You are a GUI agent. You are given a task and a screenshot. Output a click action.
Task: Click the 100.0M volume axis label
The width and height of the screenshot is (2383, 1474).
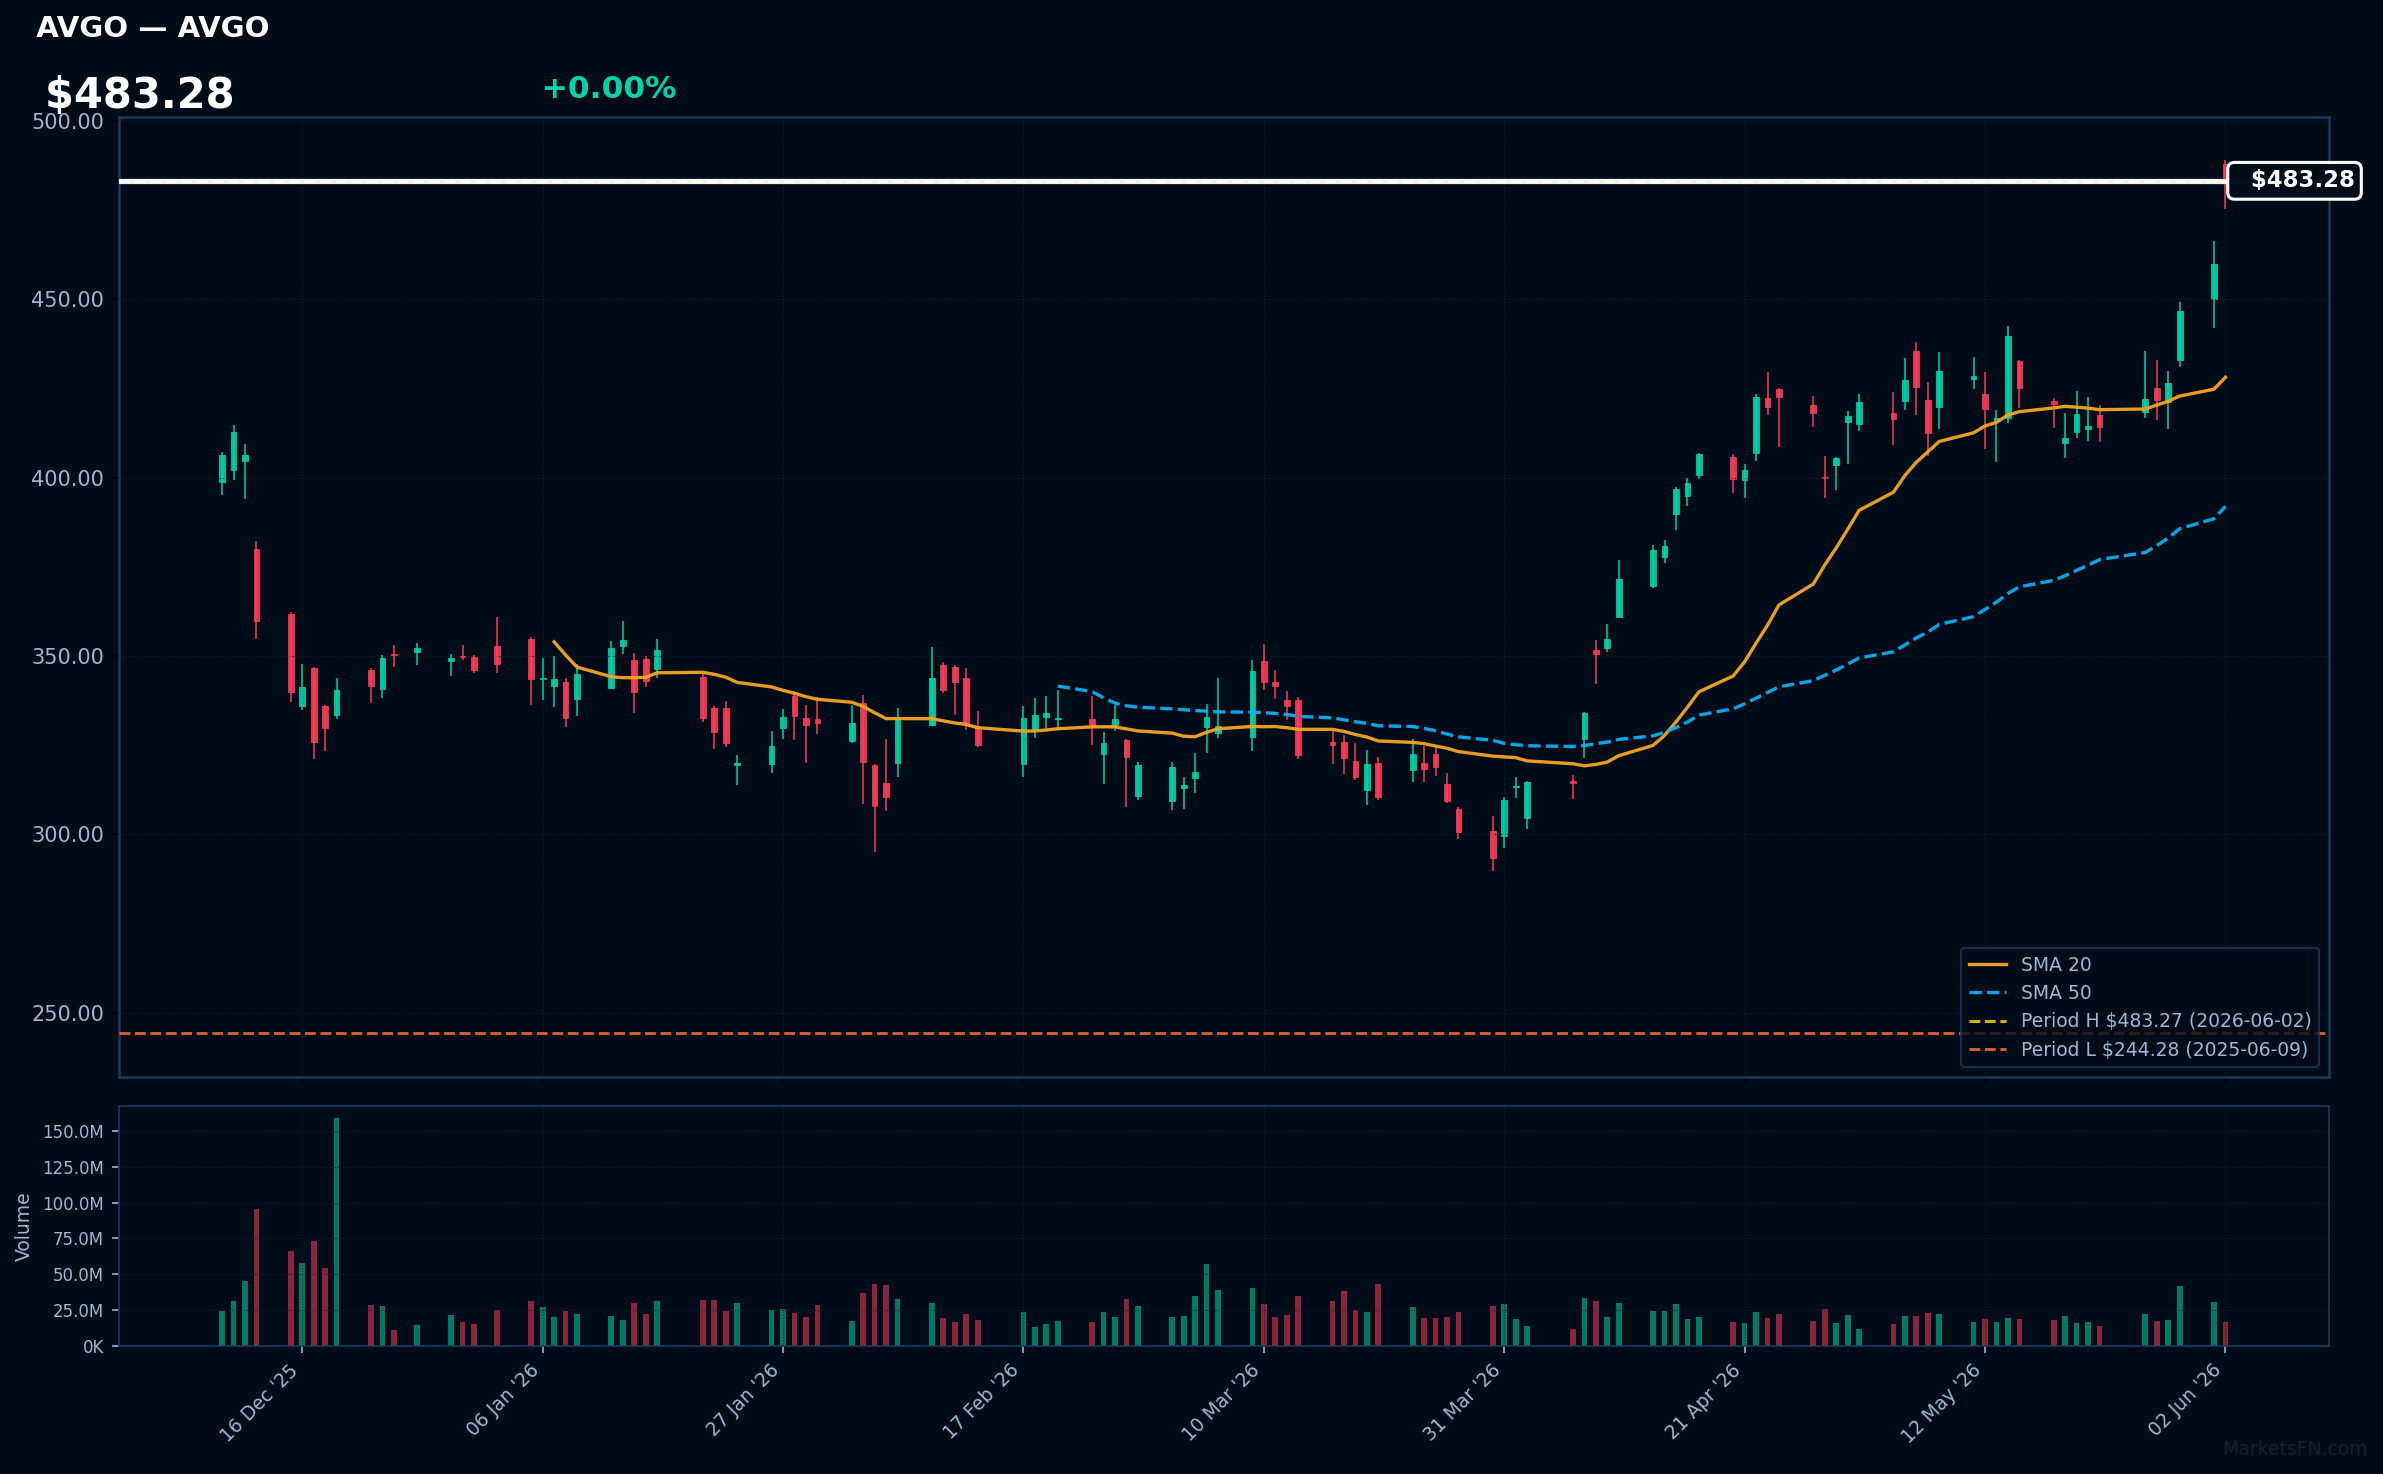click(73, 1204)
